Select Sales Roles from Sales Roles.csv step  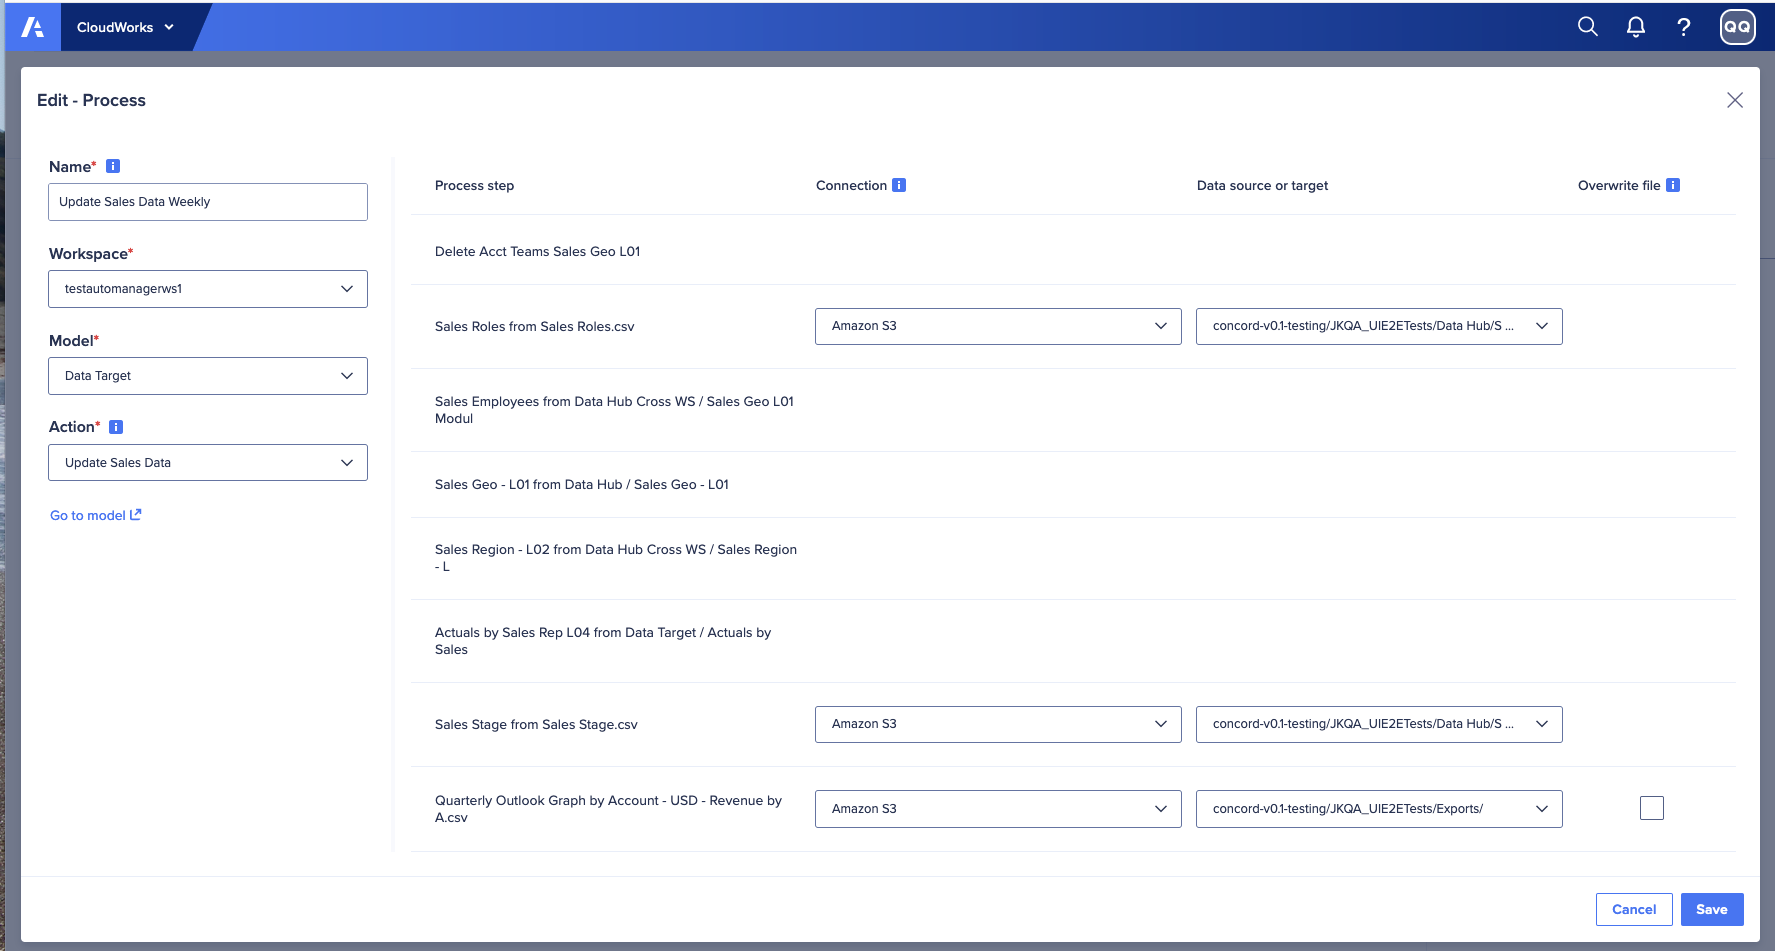click(534, 326)
